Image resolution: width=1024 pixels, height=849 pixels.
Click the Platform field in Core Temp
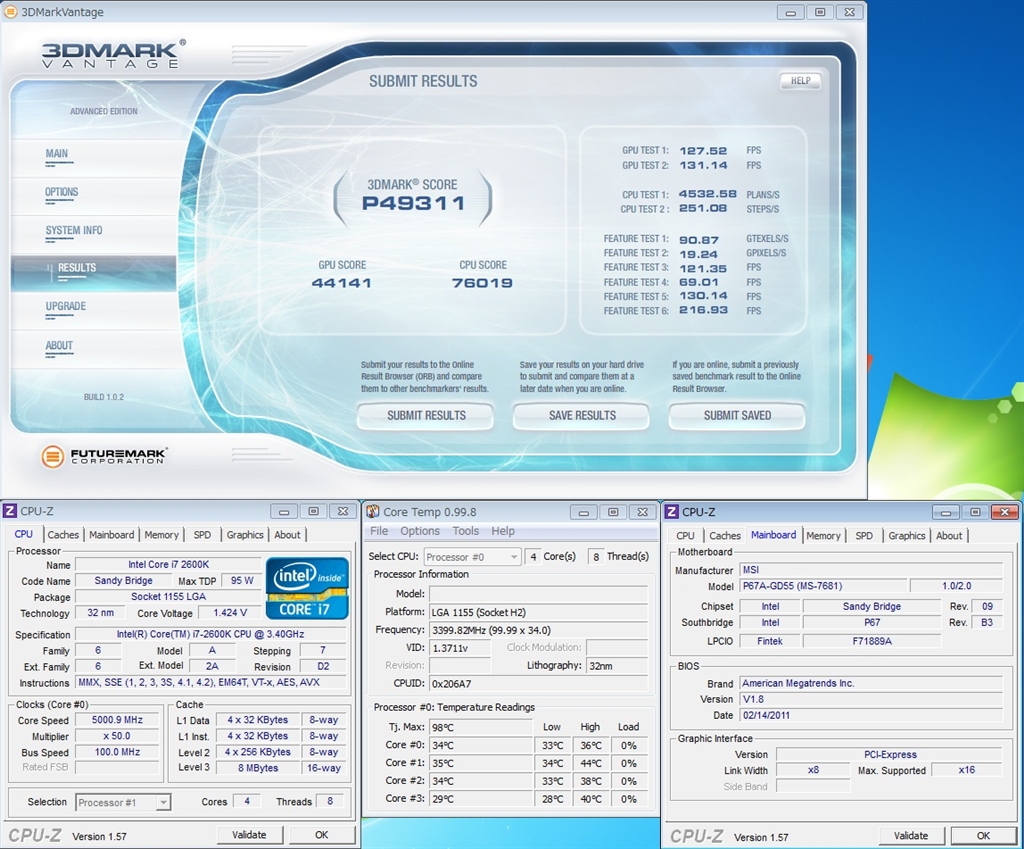tap(539, 613)
